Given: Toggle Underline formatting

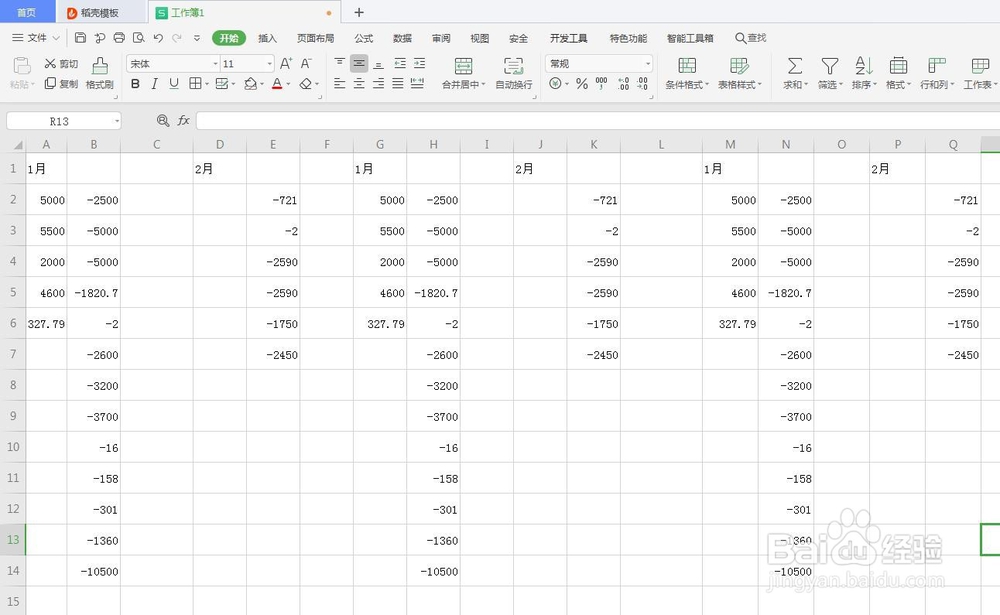Looking at the screenshot, I should pos(174,84).
